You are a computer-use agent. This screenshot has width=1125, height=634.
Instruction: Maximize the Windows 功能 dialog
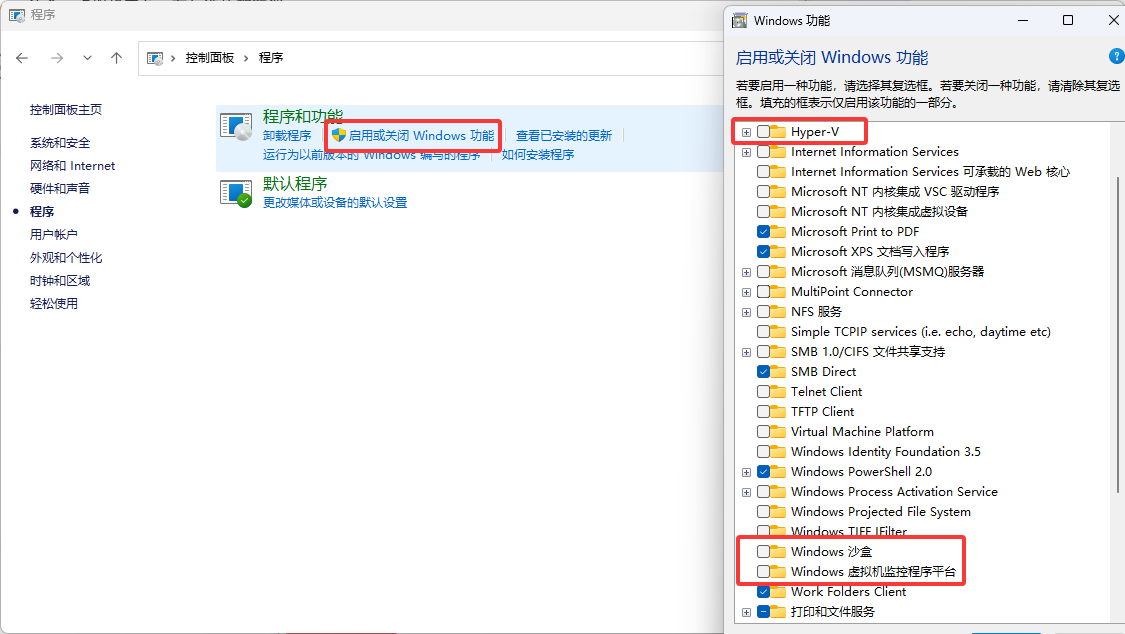tap(1068, 20)
